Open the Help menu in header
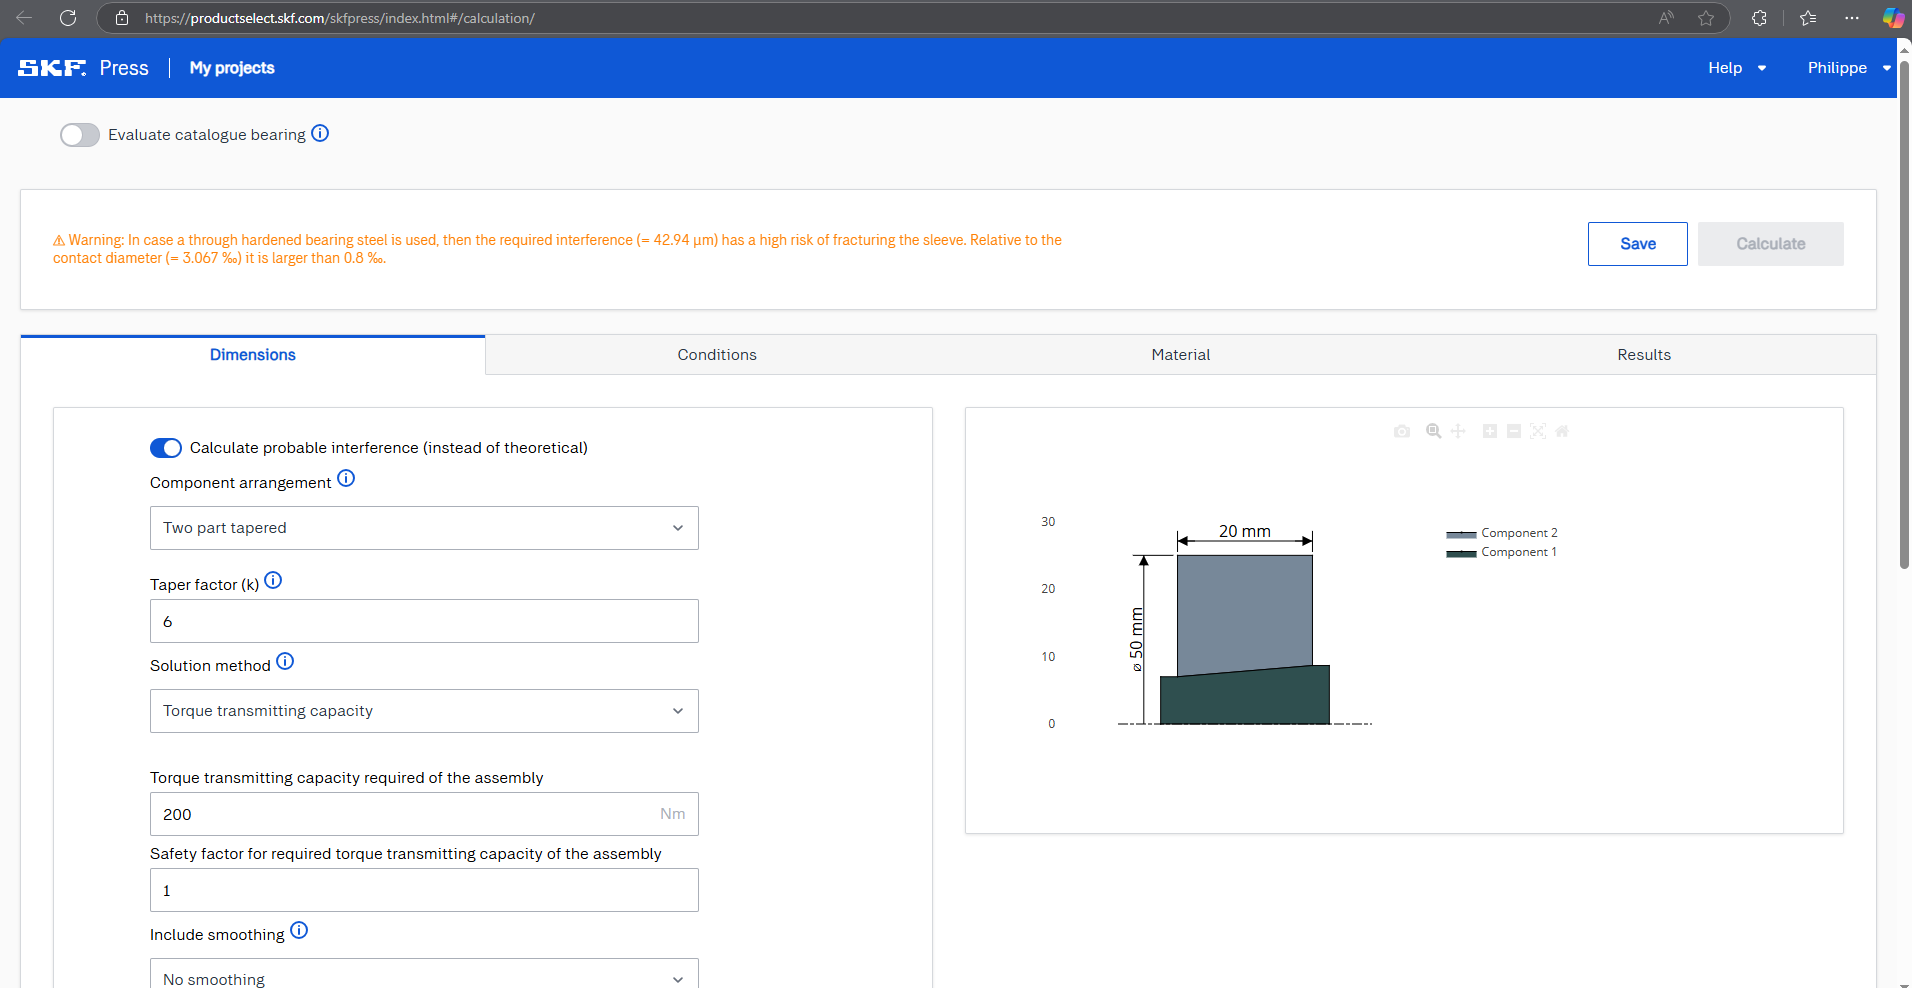The height and width of the screenshot is (988, 1912). 1736,68
